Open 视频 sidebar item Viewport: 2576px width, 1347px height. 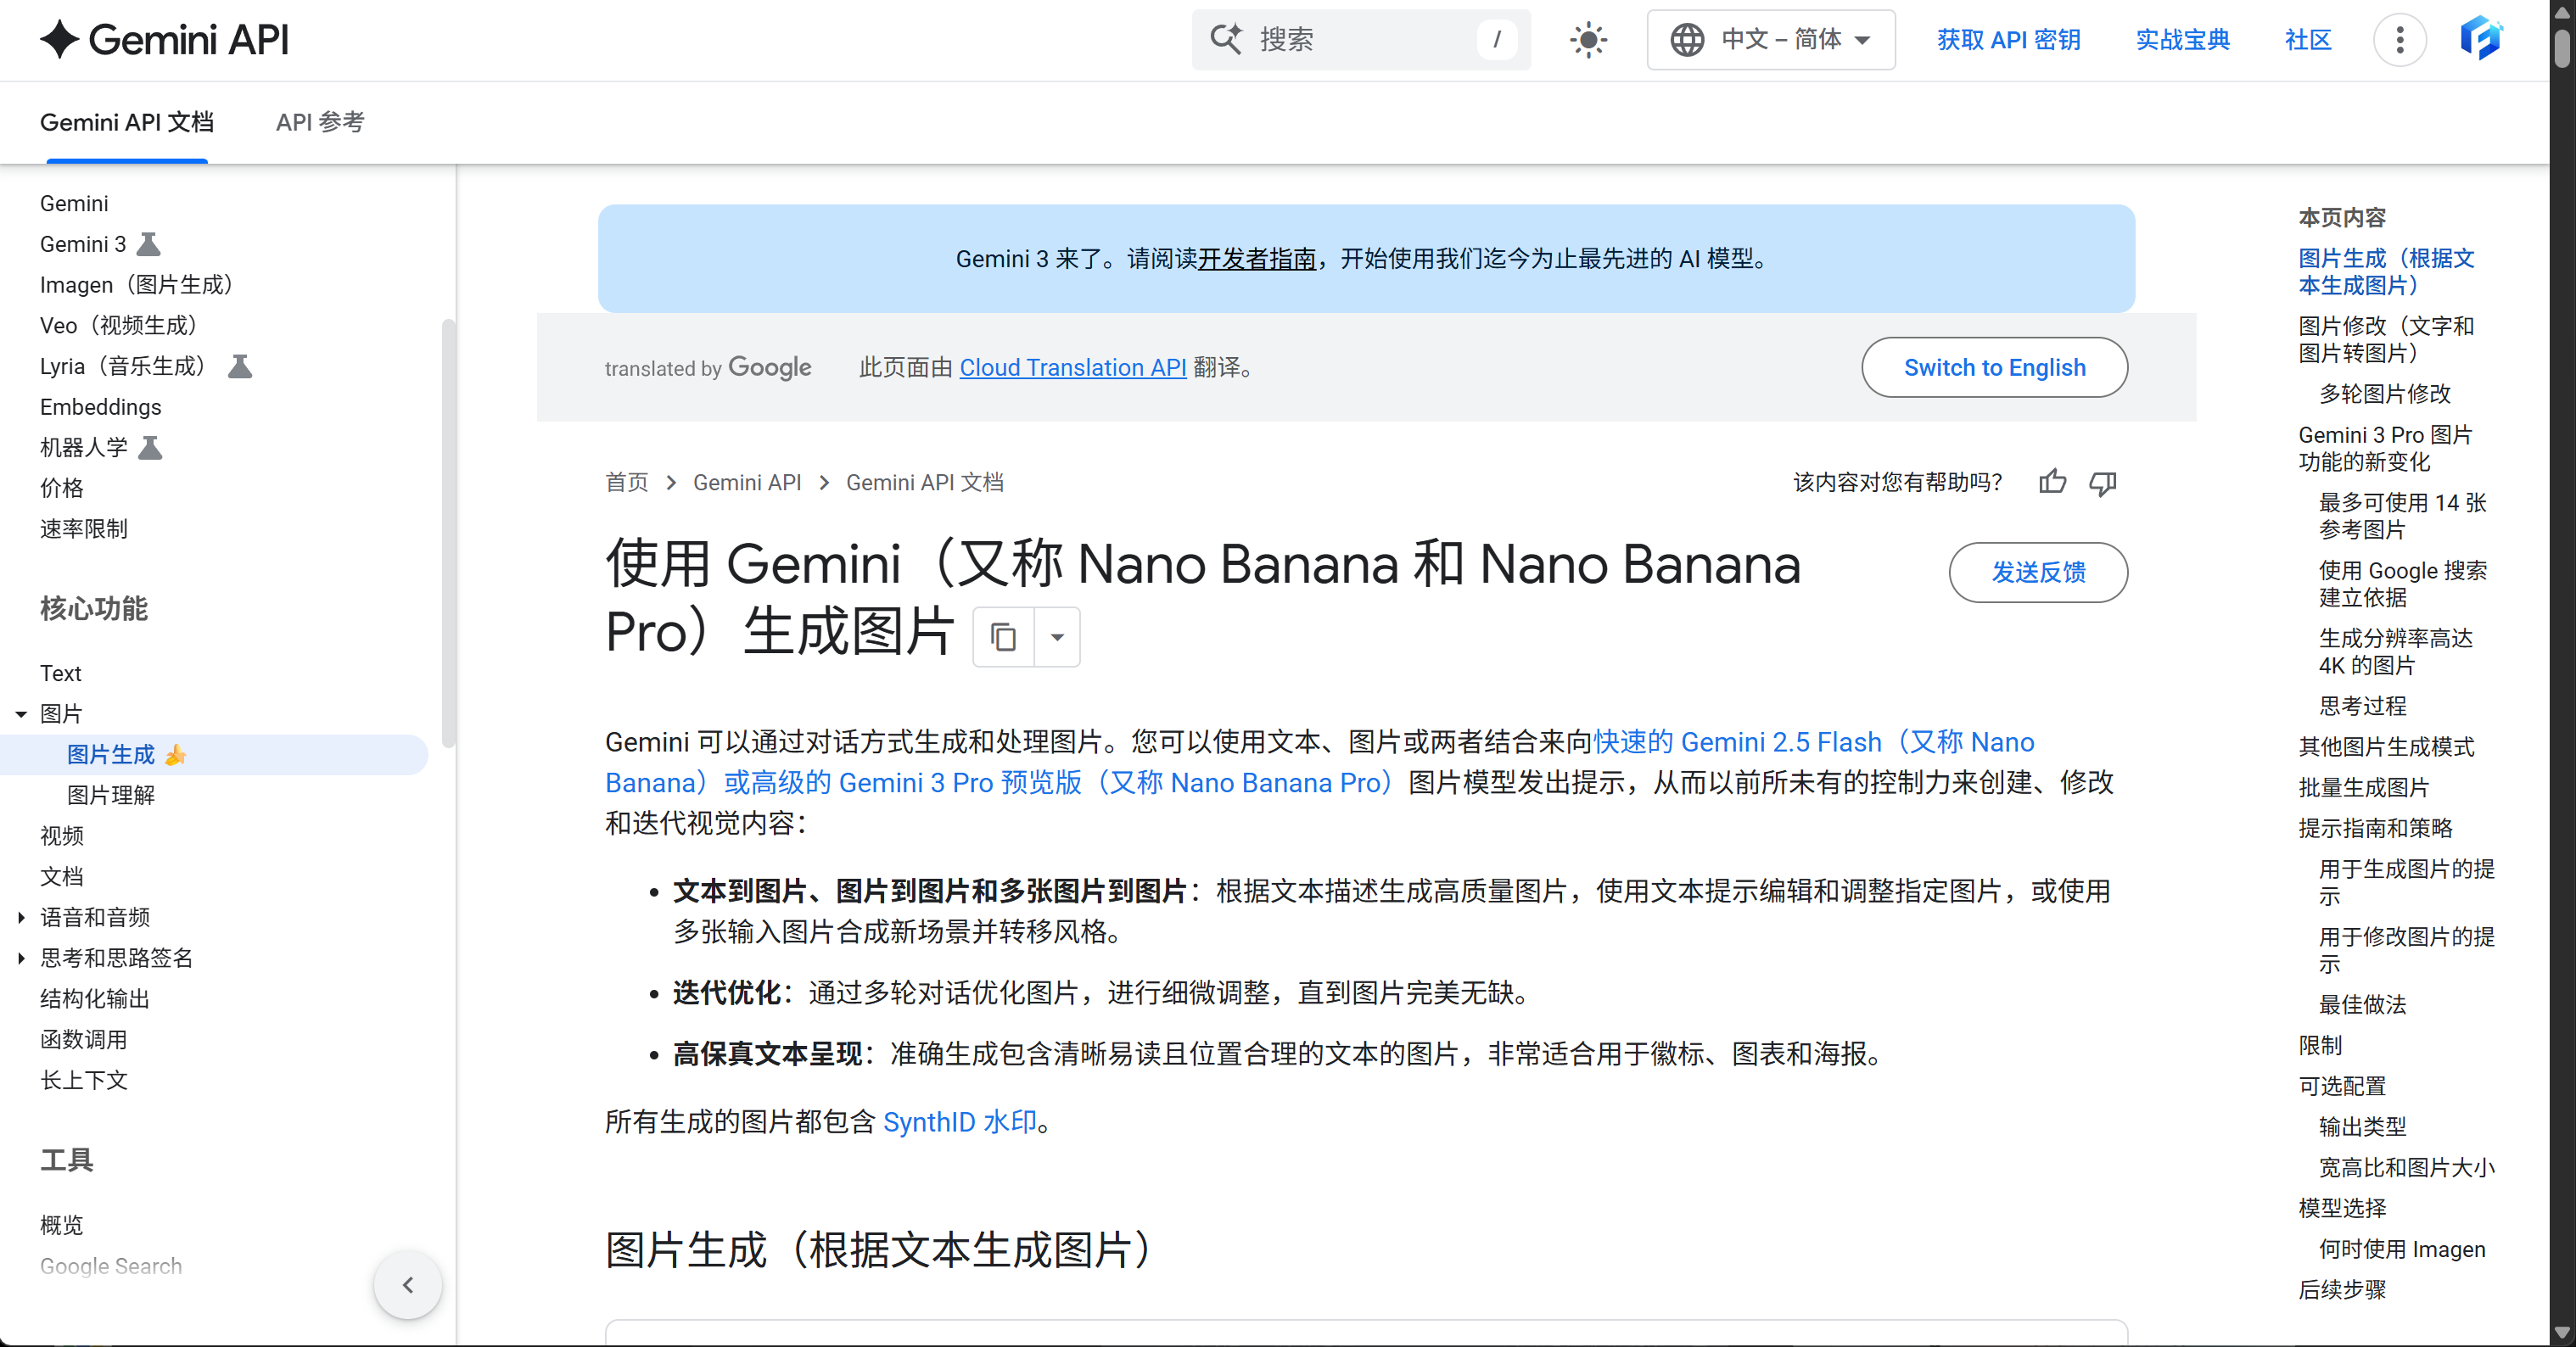pyautogui.click(x=62, y=836)
